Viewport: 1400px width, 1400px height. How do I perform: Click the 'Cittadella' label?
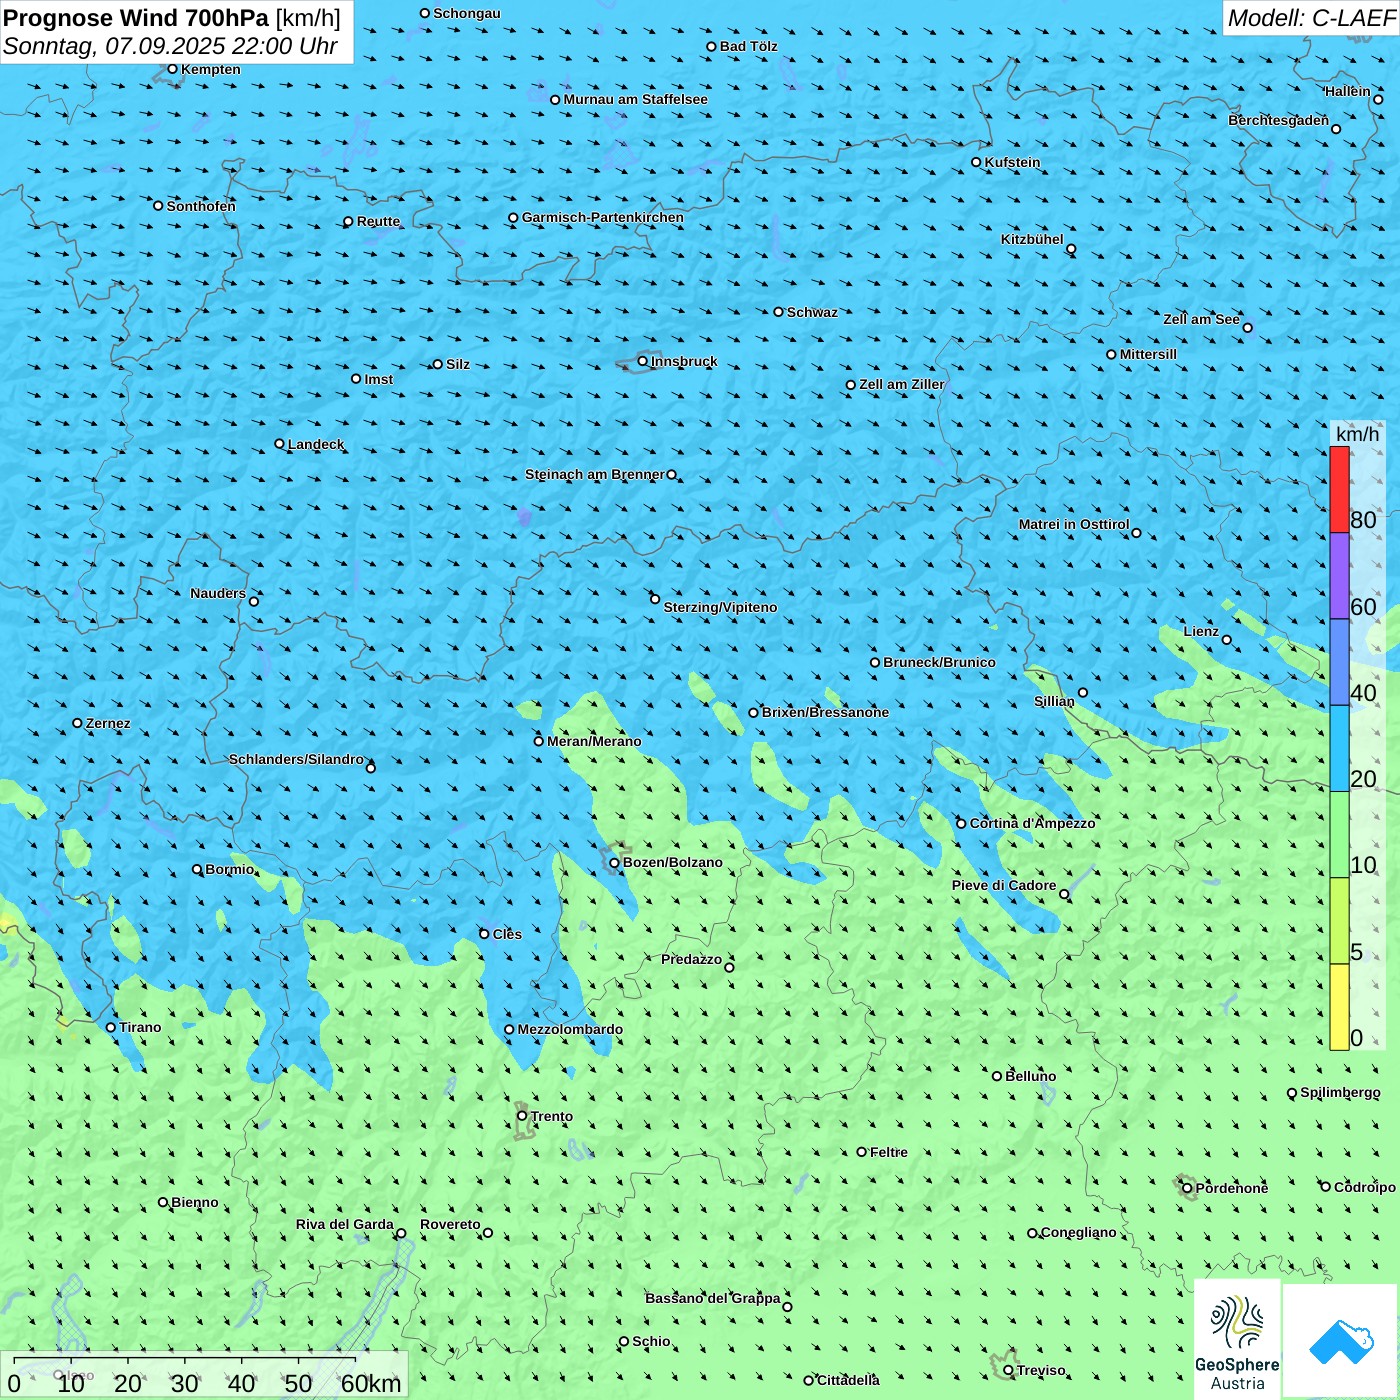[x=848, y=1380]
